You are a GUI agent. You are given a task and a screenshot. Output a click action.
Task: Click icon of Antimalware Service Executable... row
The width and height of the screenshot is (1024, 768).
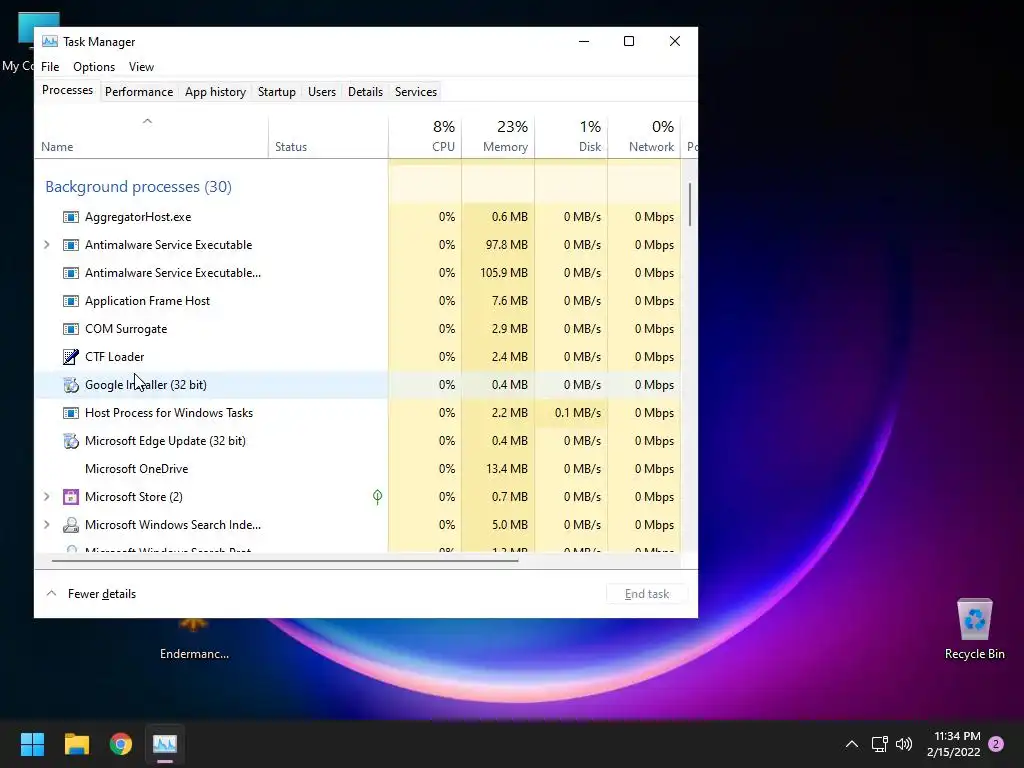click(71, 273)
